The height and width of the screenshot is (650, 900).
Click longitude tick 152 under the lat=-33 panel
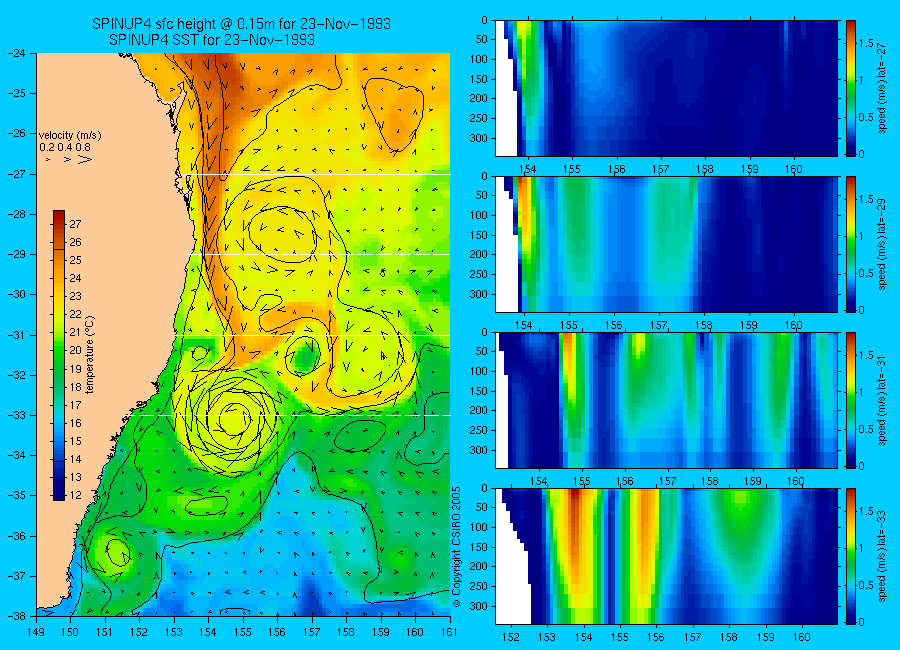pyautogui.click(x=510, y=637)
